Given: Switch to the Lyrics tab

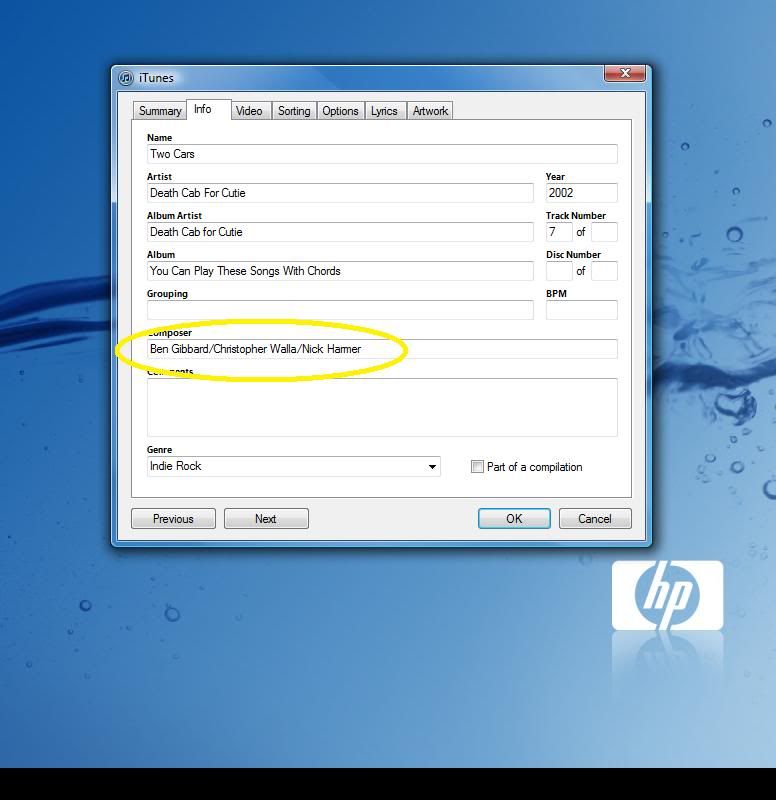Looking at the screenshot, I should tap(385, 111).
